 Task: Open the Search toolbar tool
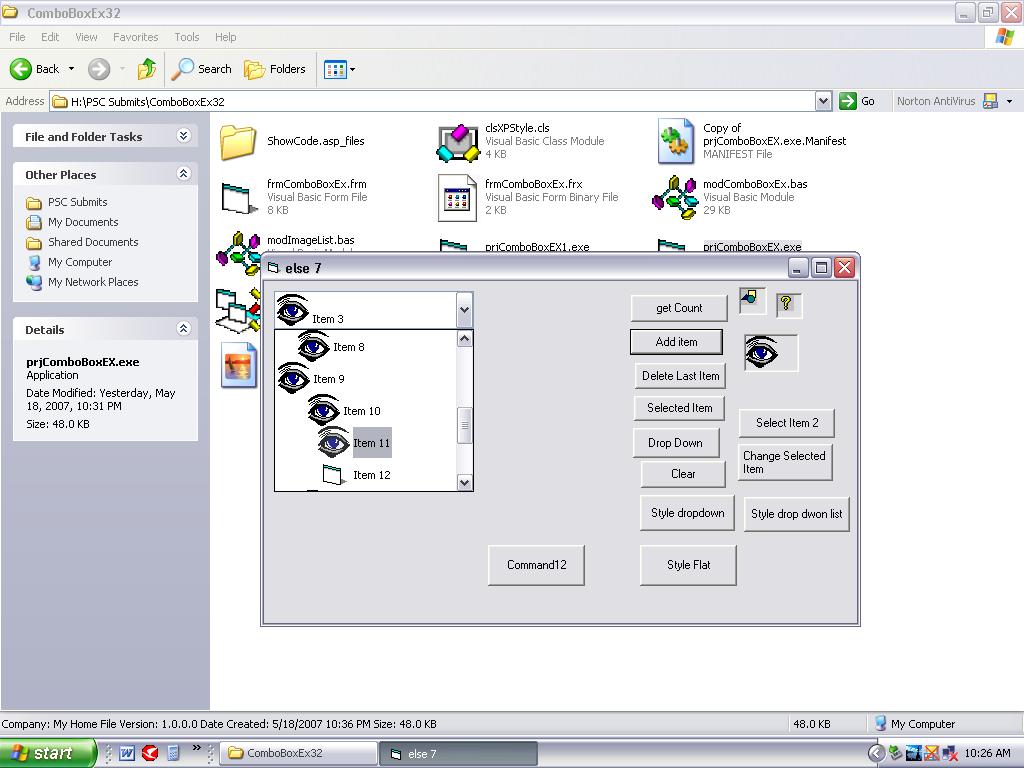tap(201, 69)
